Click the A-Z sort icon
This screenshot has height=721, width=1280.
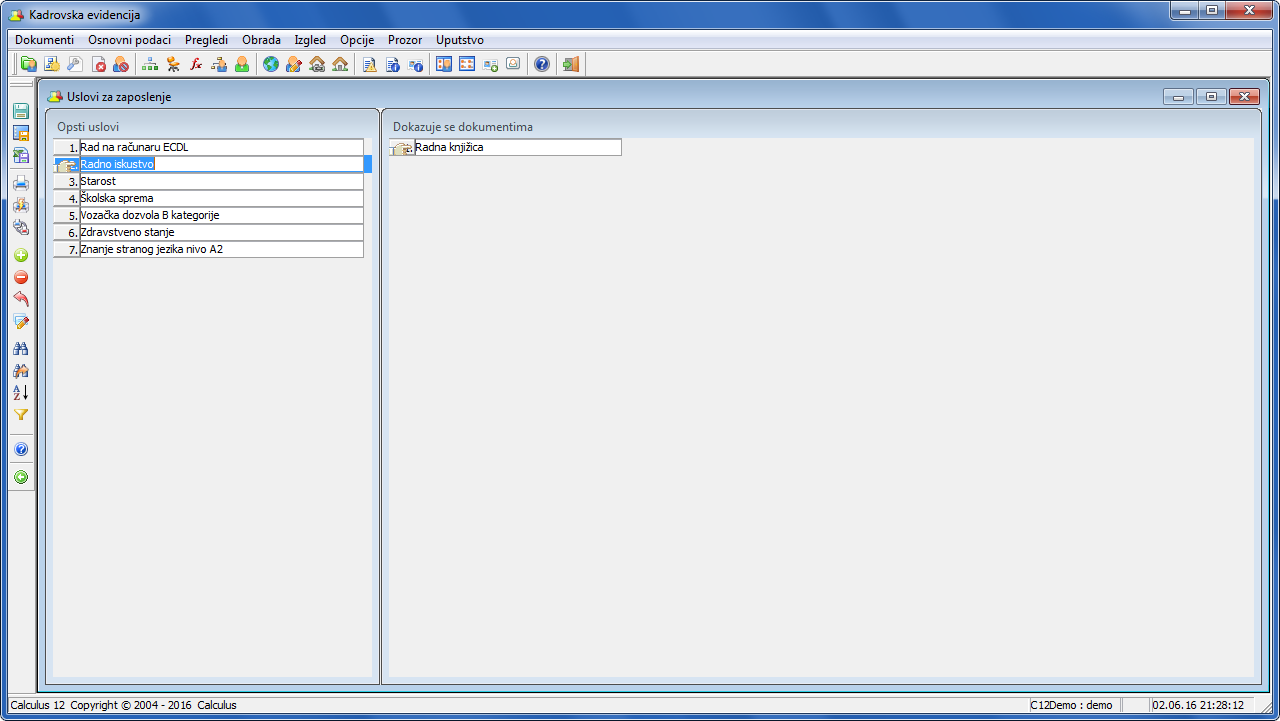pos(21,392)
